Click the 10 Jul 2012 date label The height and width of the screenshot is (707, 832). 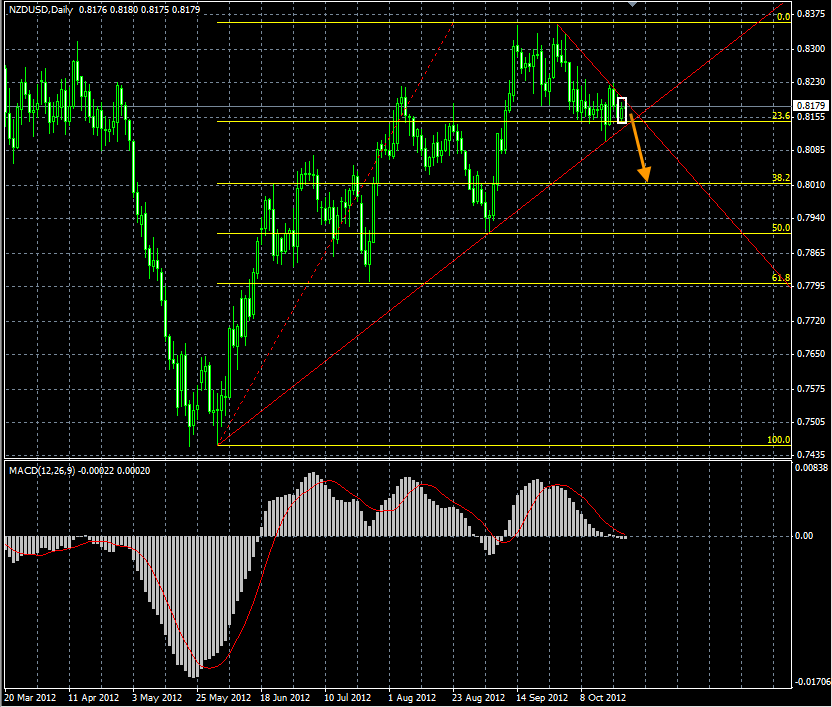[x=347, y=697]
